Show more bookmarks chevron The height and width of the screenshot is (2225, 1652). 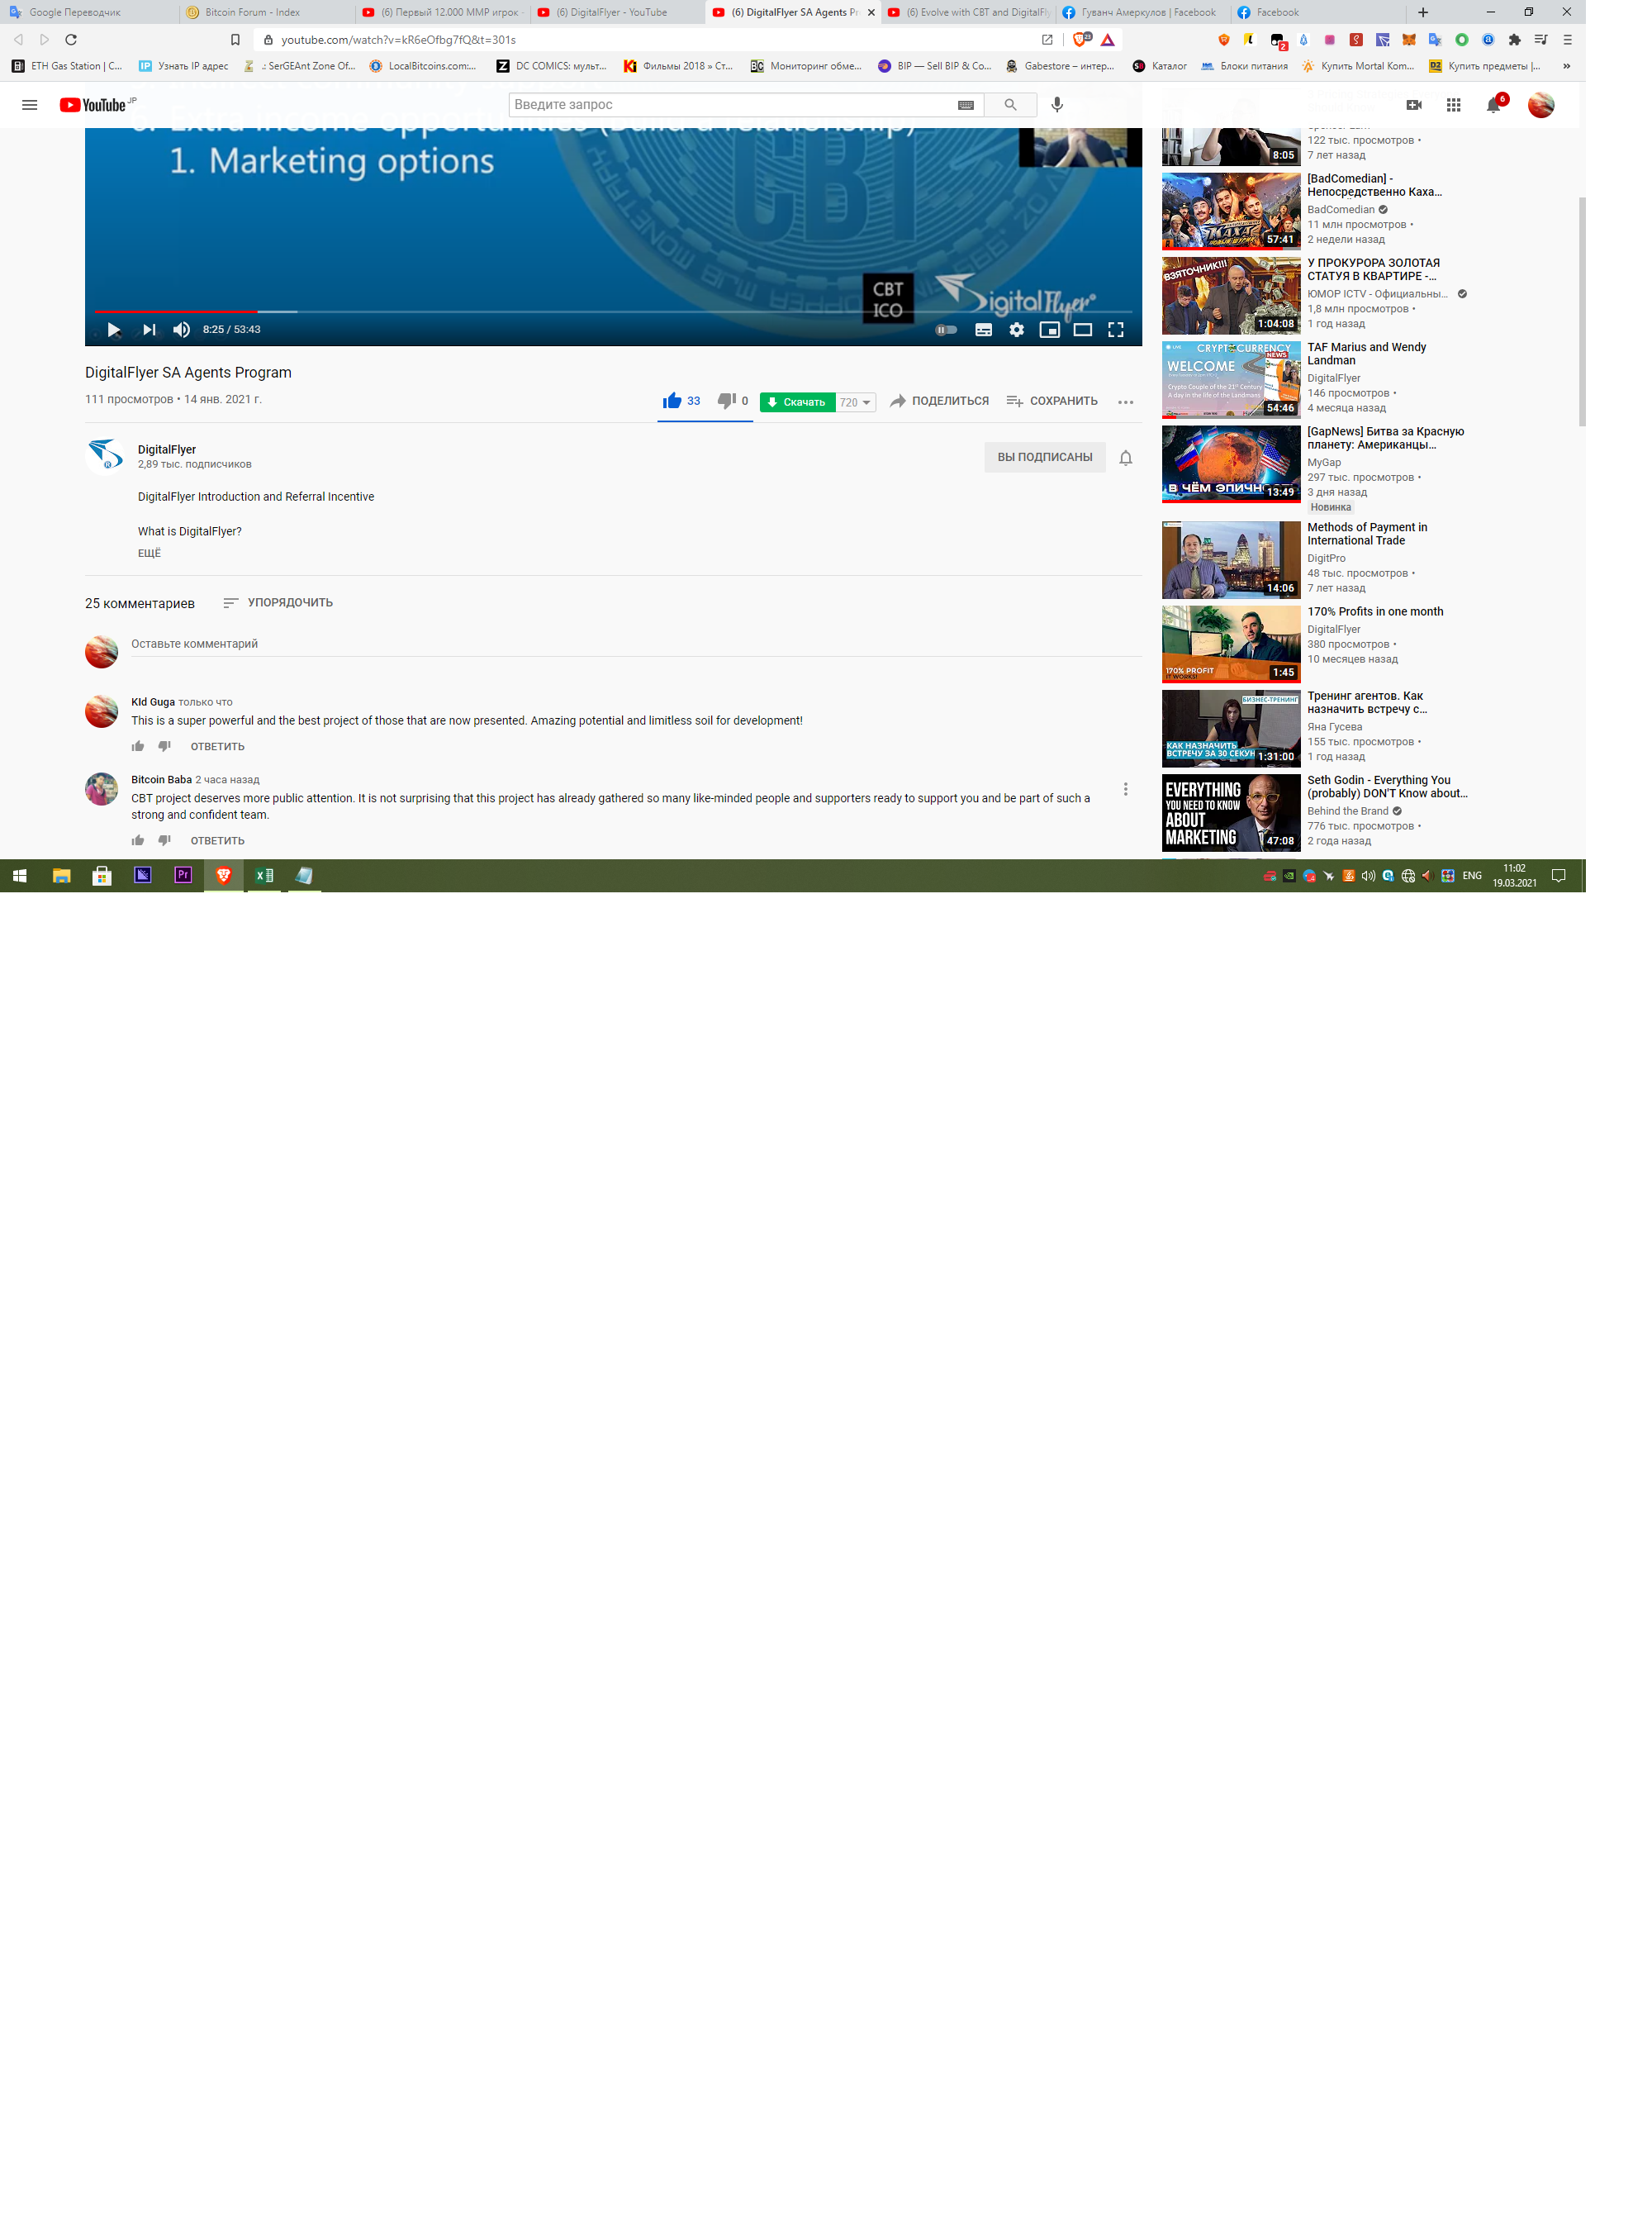(x=1567, y=66)
